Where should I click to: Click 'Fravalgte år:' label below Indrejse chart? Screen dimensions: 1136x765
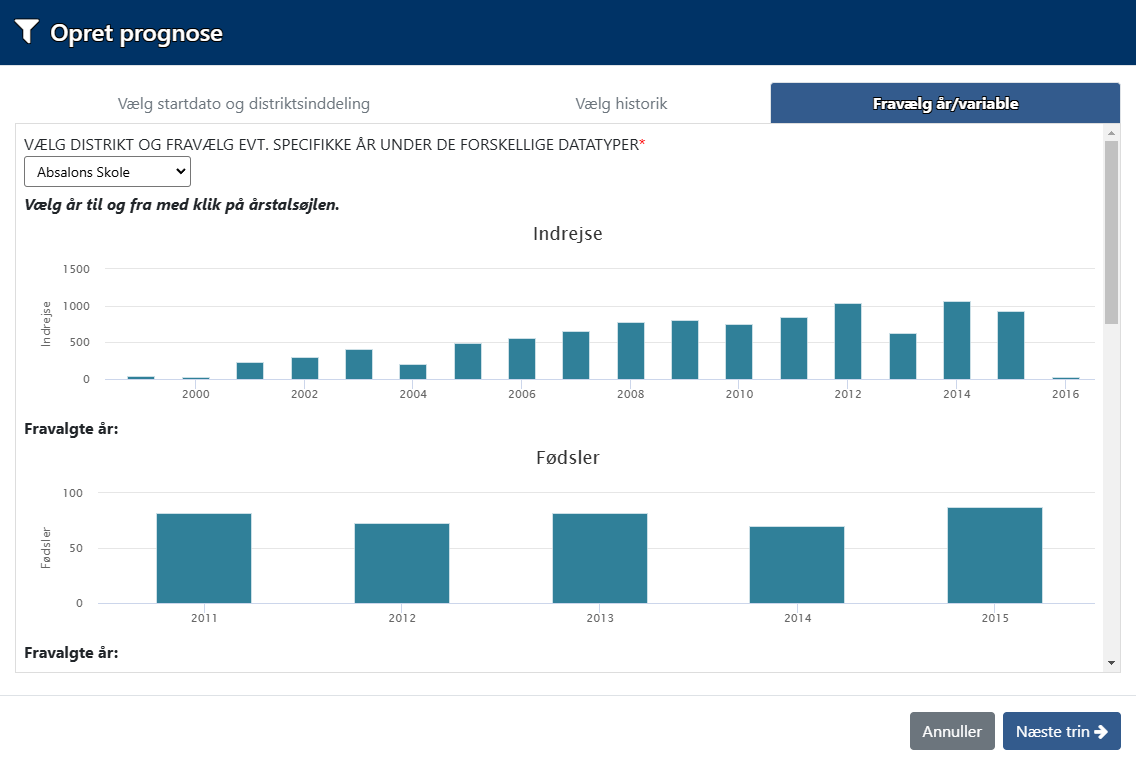pos(71,429)
